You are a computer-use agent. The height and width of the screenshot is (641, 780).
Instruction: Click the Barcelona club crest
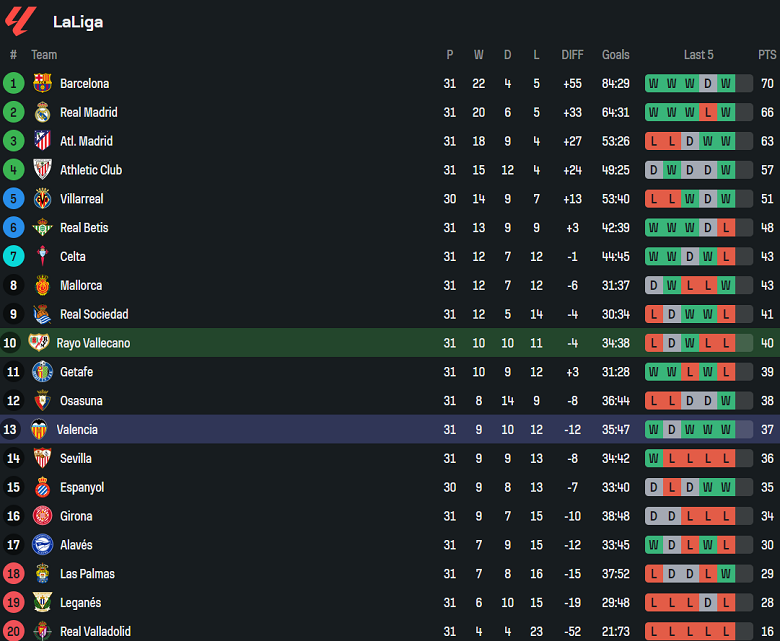[x=42, y=84]
